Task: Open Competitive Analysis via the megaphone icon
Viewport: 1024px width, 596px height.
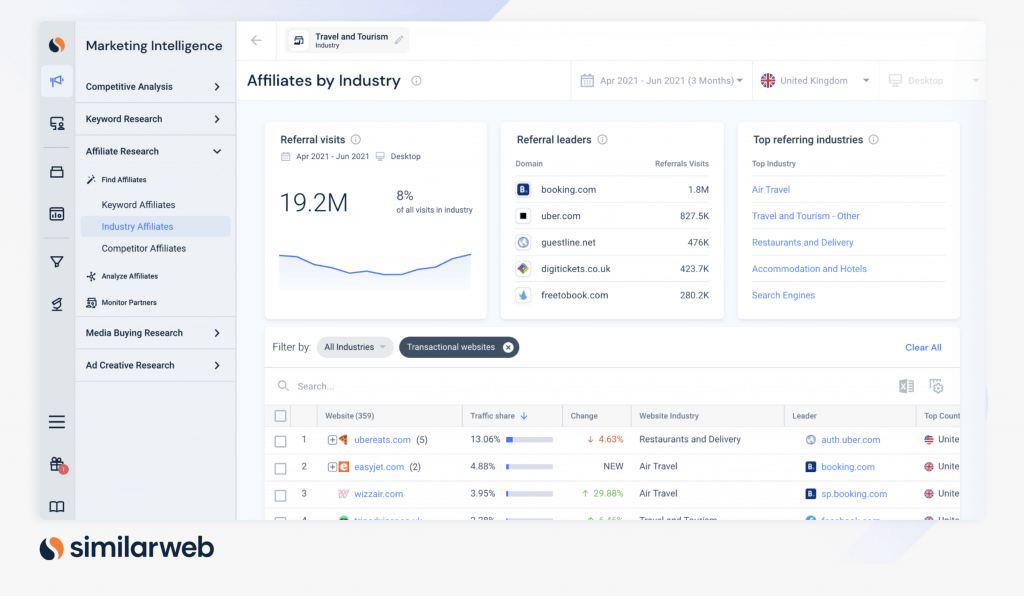Action: pos(56,81)
